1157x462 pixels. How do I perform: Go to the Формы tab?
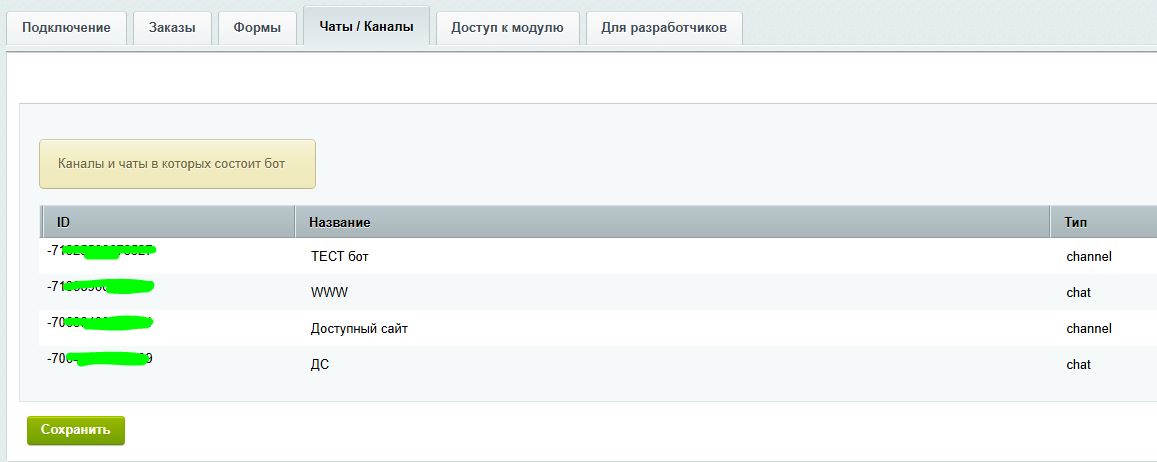pos(257,28)
